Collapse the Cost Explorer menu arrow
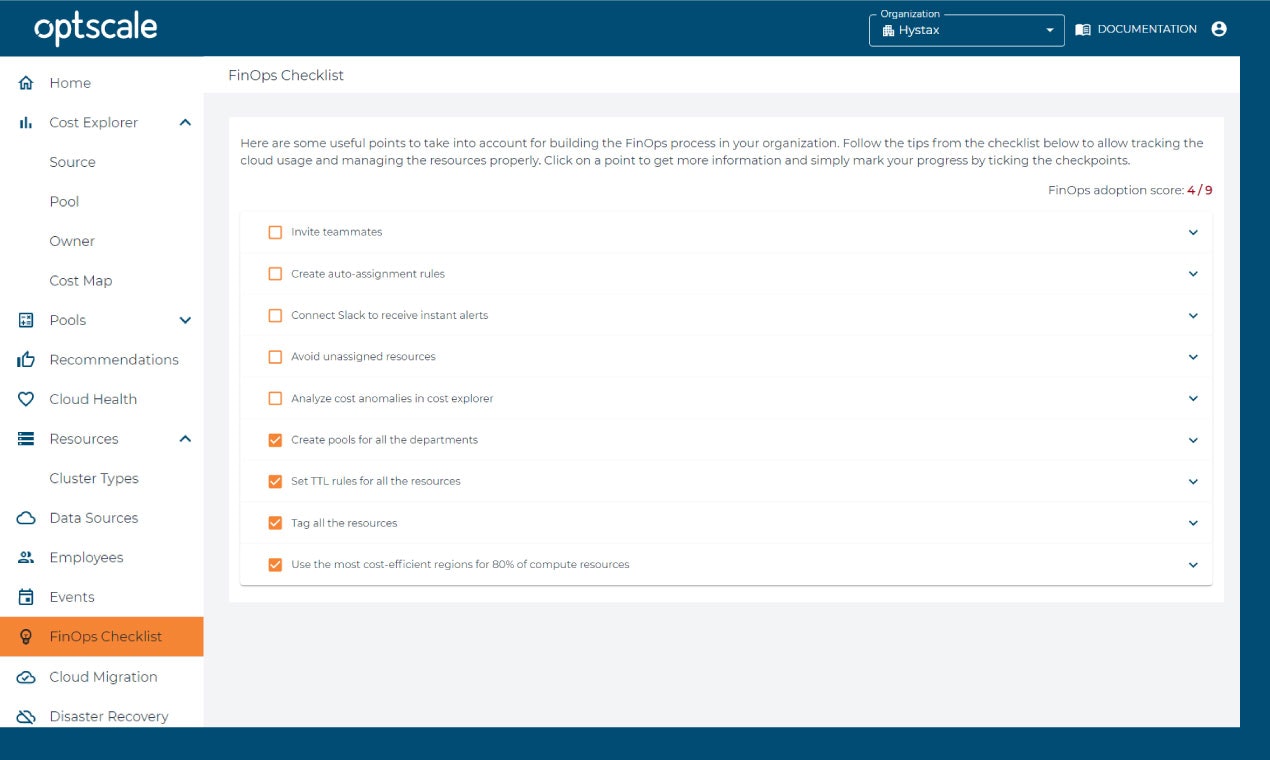This screenshot has height=760, width=1270. coord(185,123)
